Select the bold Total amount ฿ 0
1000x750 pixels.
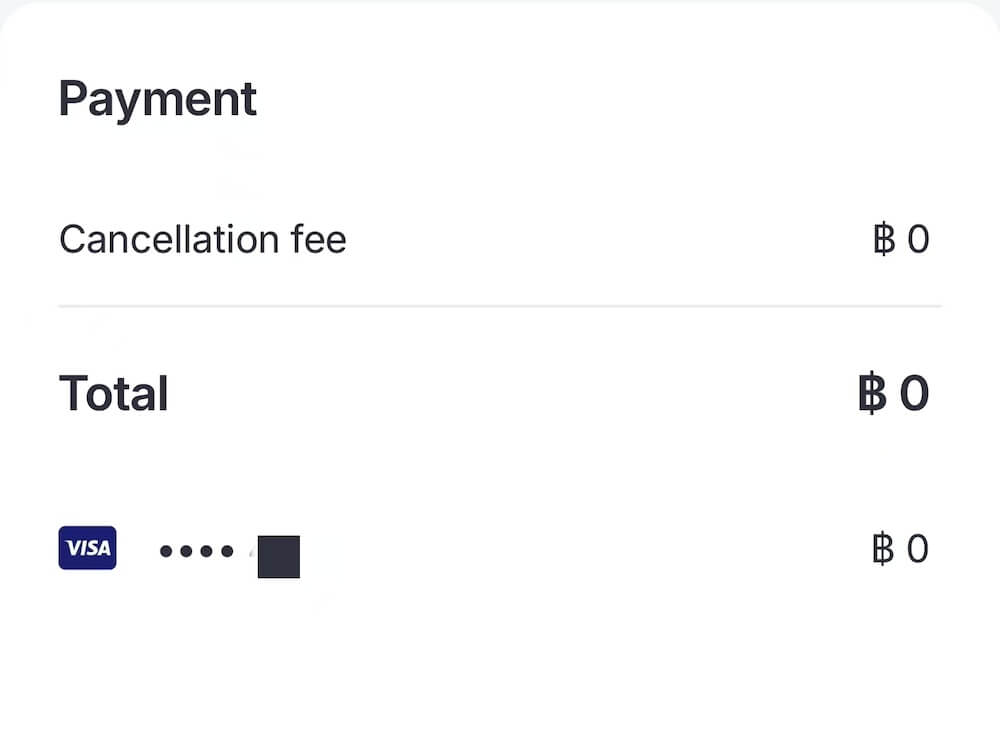(893, 393)
